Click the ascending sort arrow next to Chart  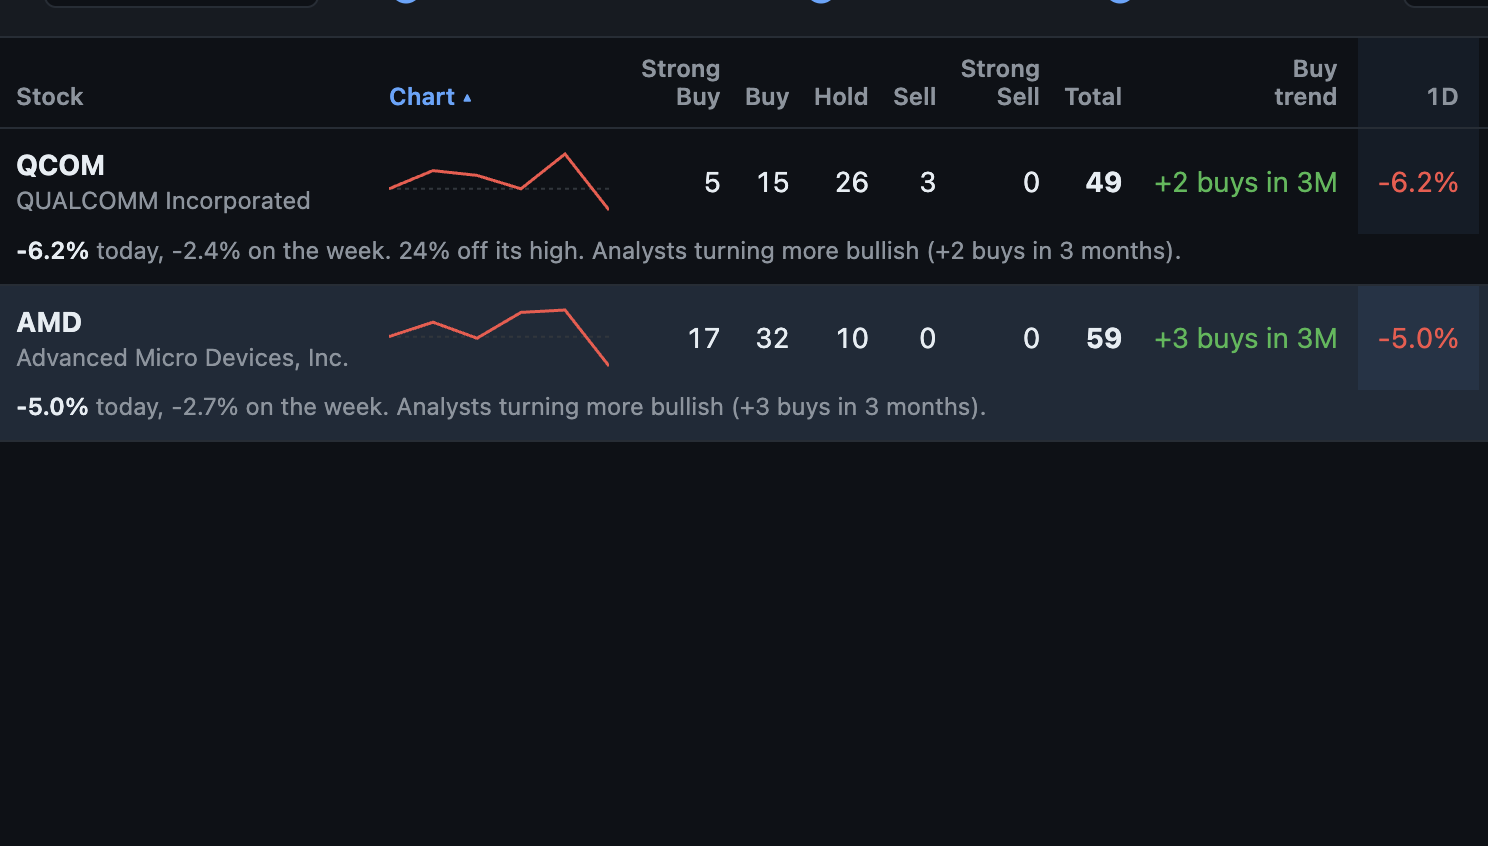(467, 98)
